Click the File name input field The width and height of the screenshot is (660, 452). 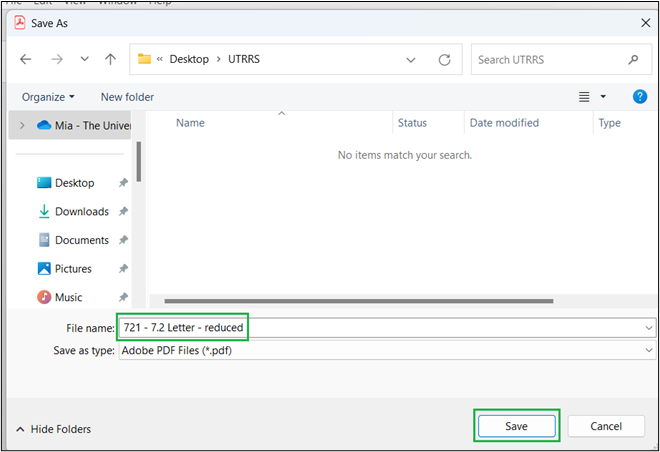click(380, 327)
